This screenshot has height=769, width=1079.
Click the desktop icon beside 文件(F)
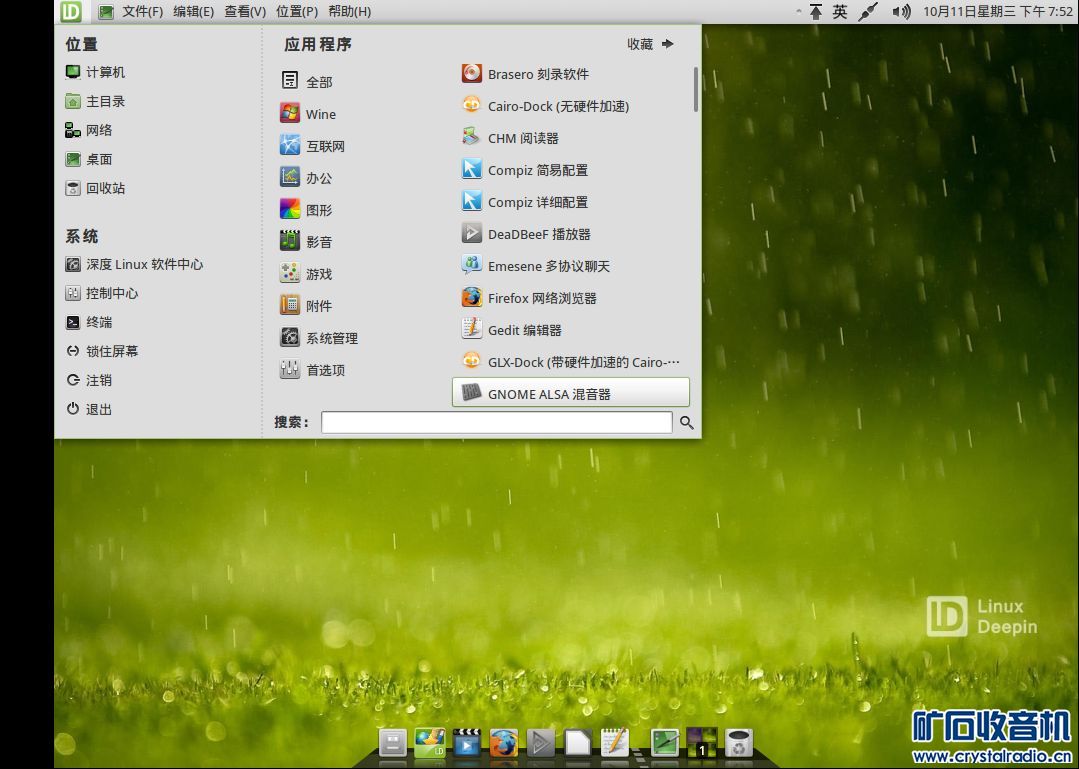pyautogui.click(x=105, y=11)
